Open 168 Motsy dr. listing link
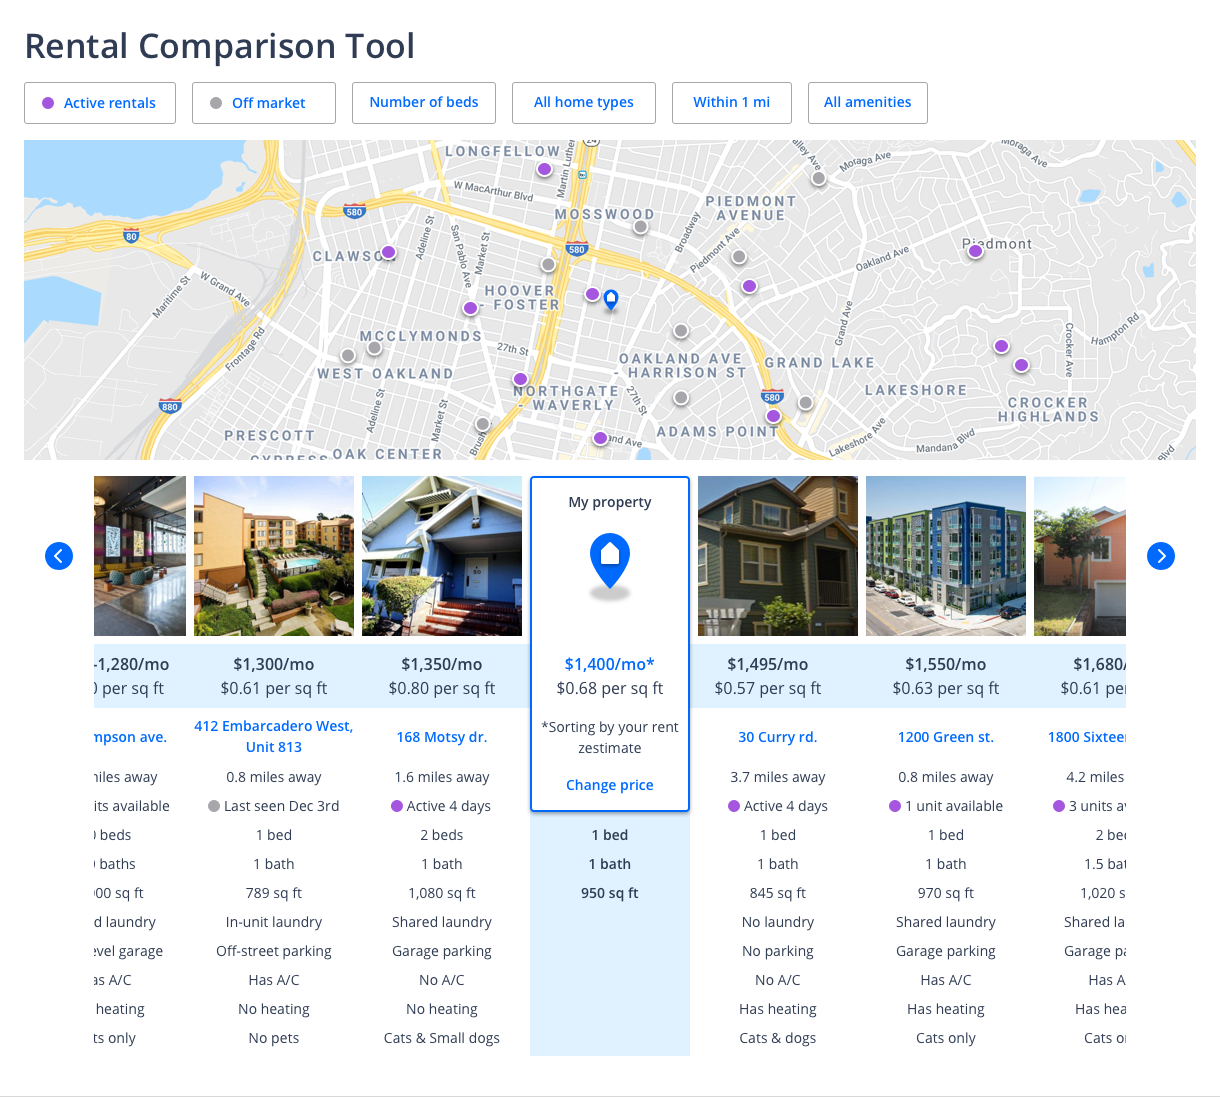The image size is (1220, 1097). click(442, 737)
